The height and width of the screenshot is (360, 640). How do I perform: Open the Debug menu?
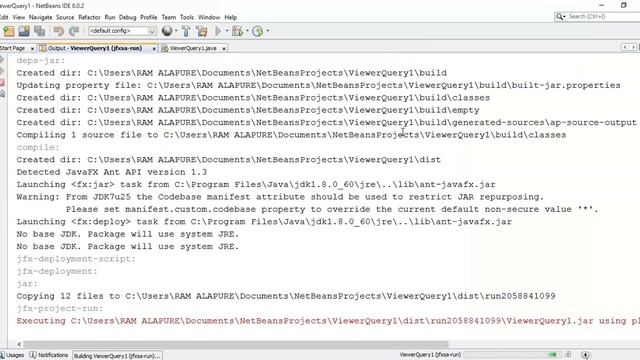(x=127, y=17)
